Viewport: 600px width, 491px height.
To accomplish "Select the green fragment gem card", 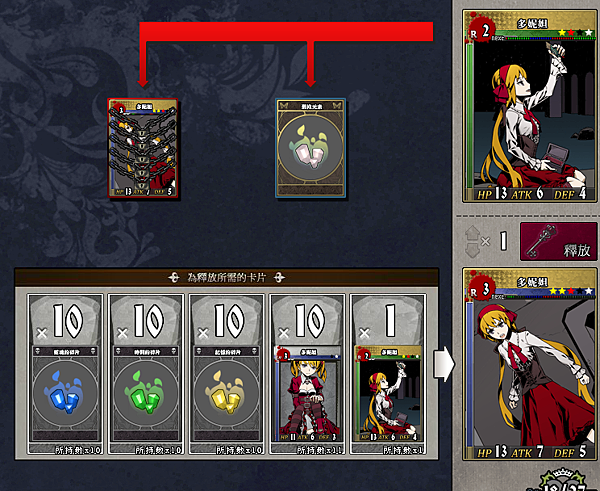I will pyautogui.click(x=146, y=394).
